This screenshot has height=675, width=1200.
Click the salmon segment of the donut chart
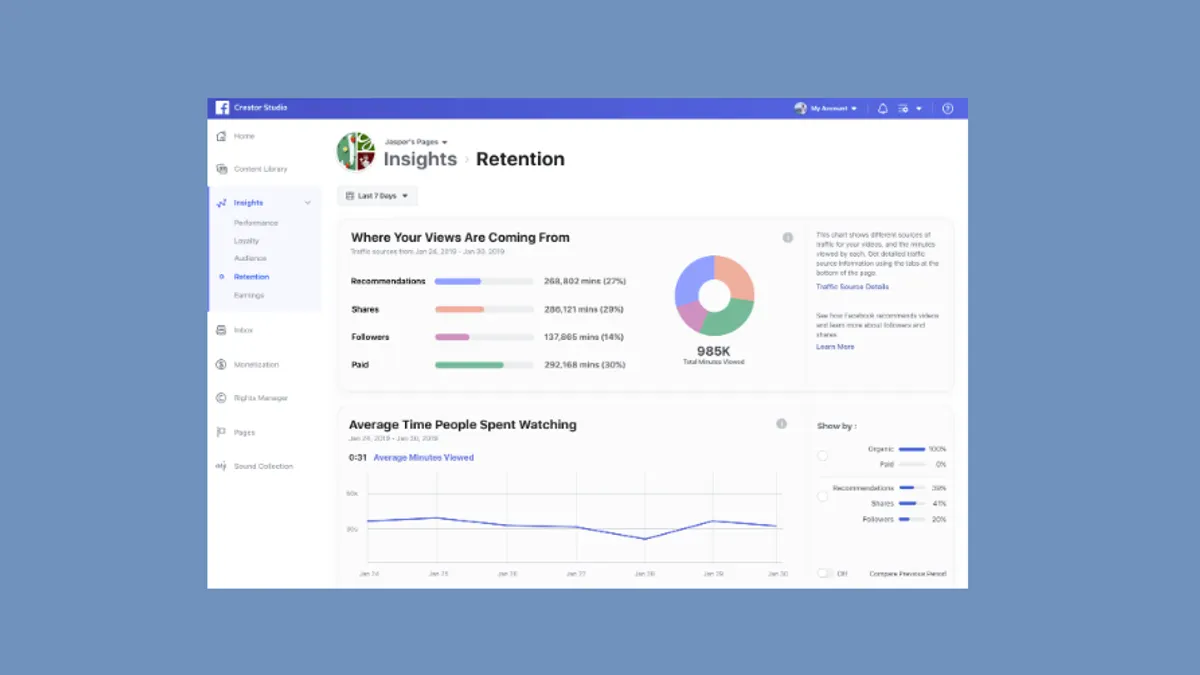736,276
